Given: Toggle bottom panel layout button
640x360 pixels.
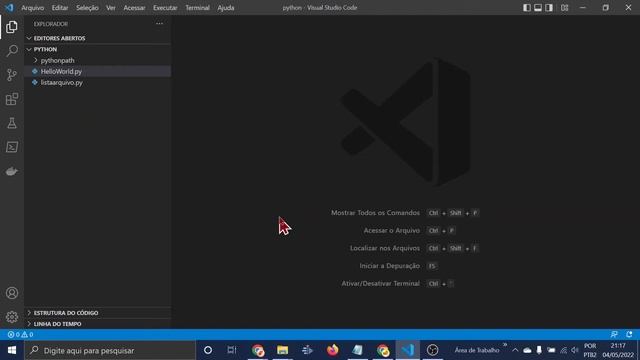Looking at the screenshot, I should [x=538, y=8].
